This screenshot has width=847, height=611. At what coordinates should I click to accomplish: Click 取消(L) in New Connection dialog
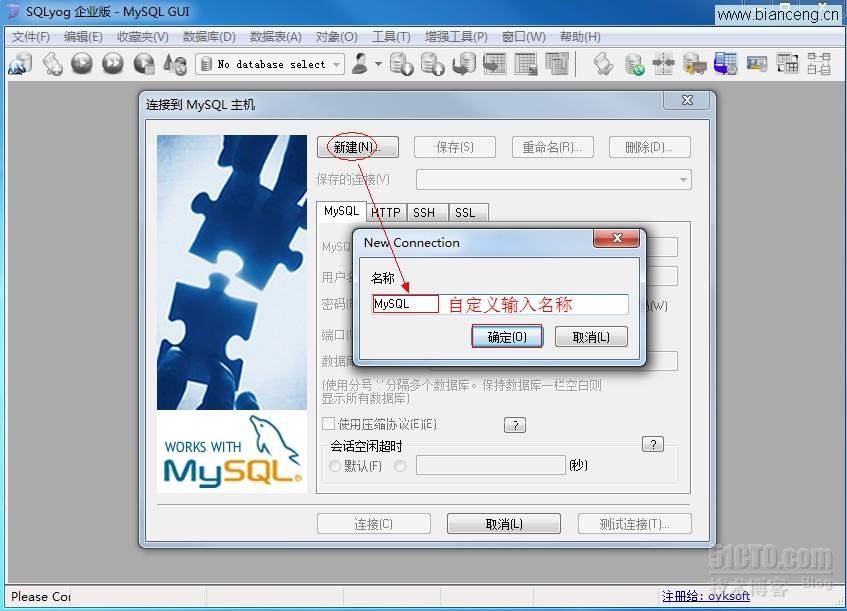pos(591,337)
